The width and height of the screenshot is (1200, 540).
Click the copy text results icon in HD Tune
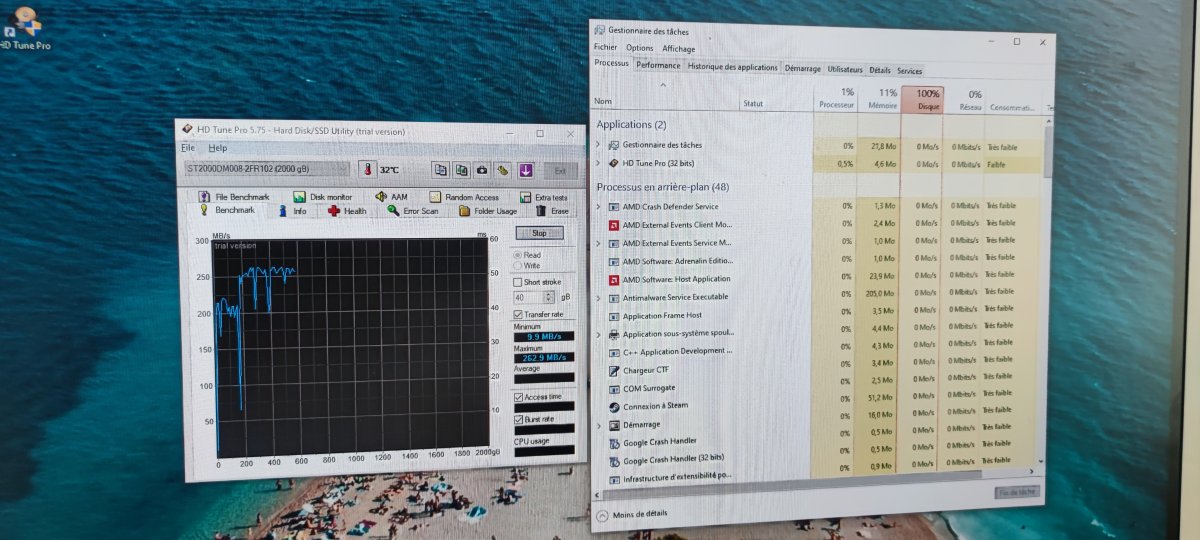tap(440, 169)
